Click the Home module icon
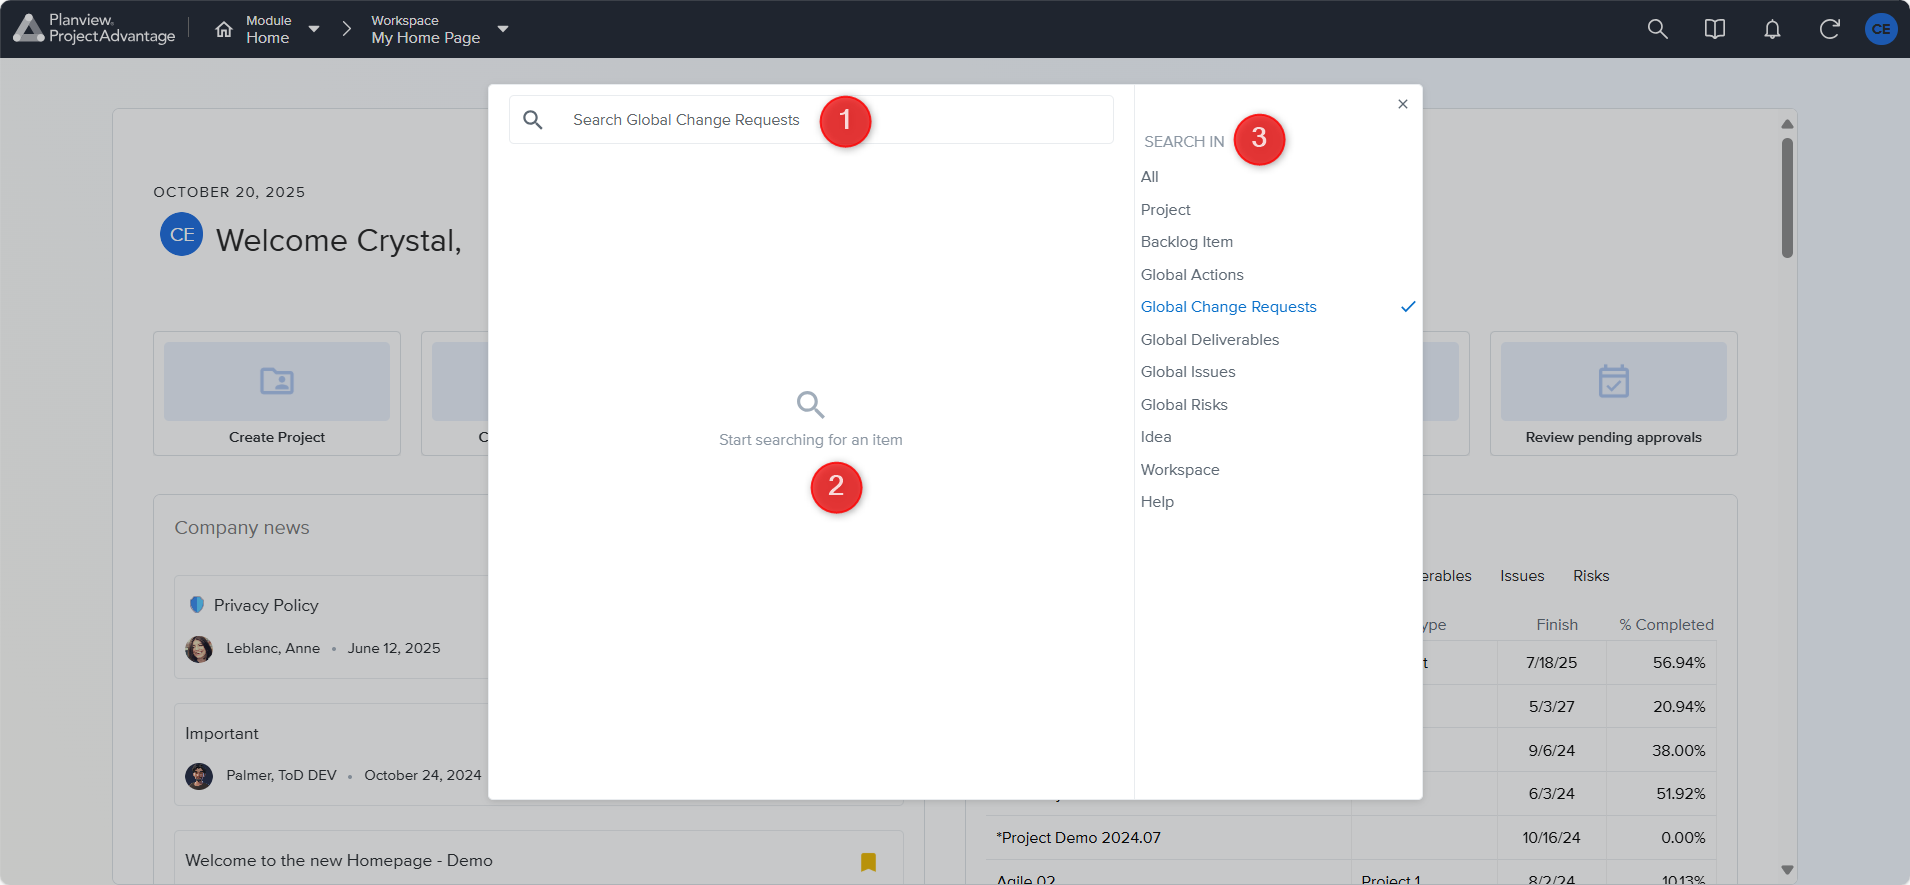Viewport: 1910px width, 885px height. click(224, 29)
